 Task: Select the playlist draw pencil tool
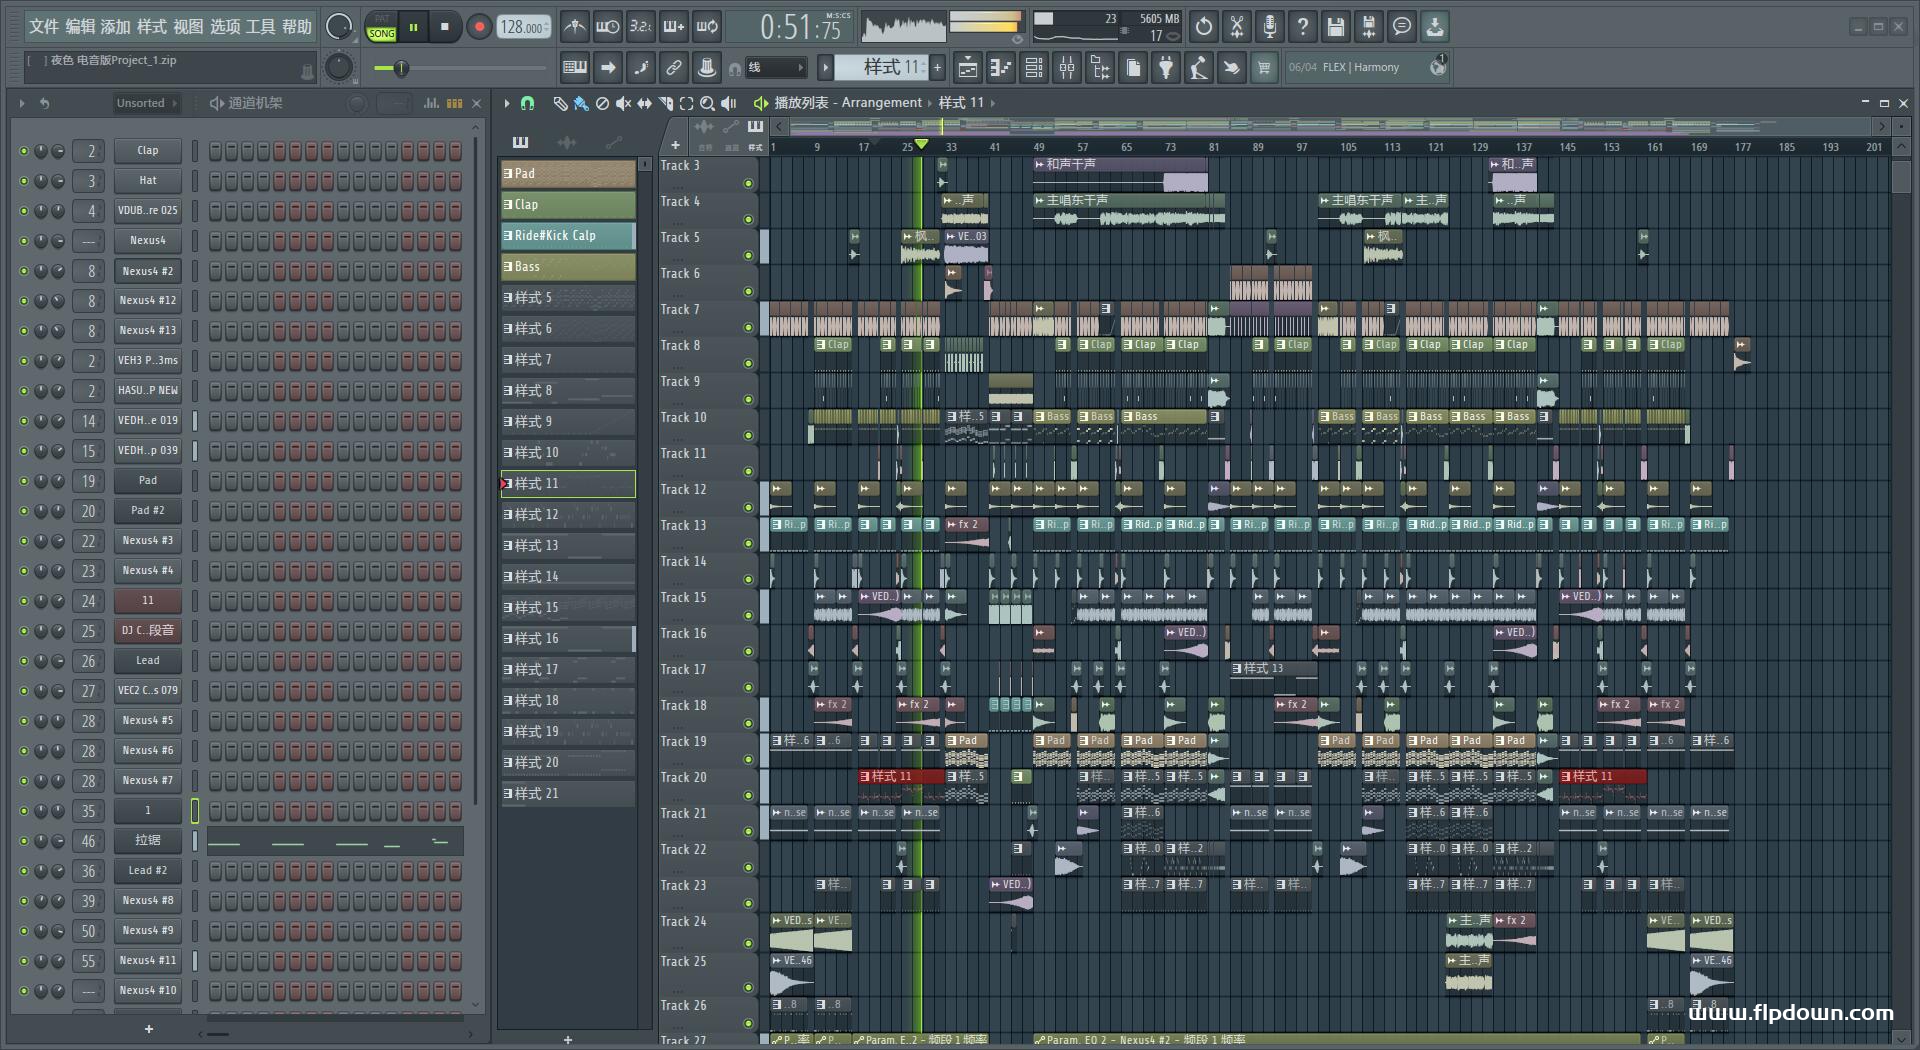click(560, 103)
